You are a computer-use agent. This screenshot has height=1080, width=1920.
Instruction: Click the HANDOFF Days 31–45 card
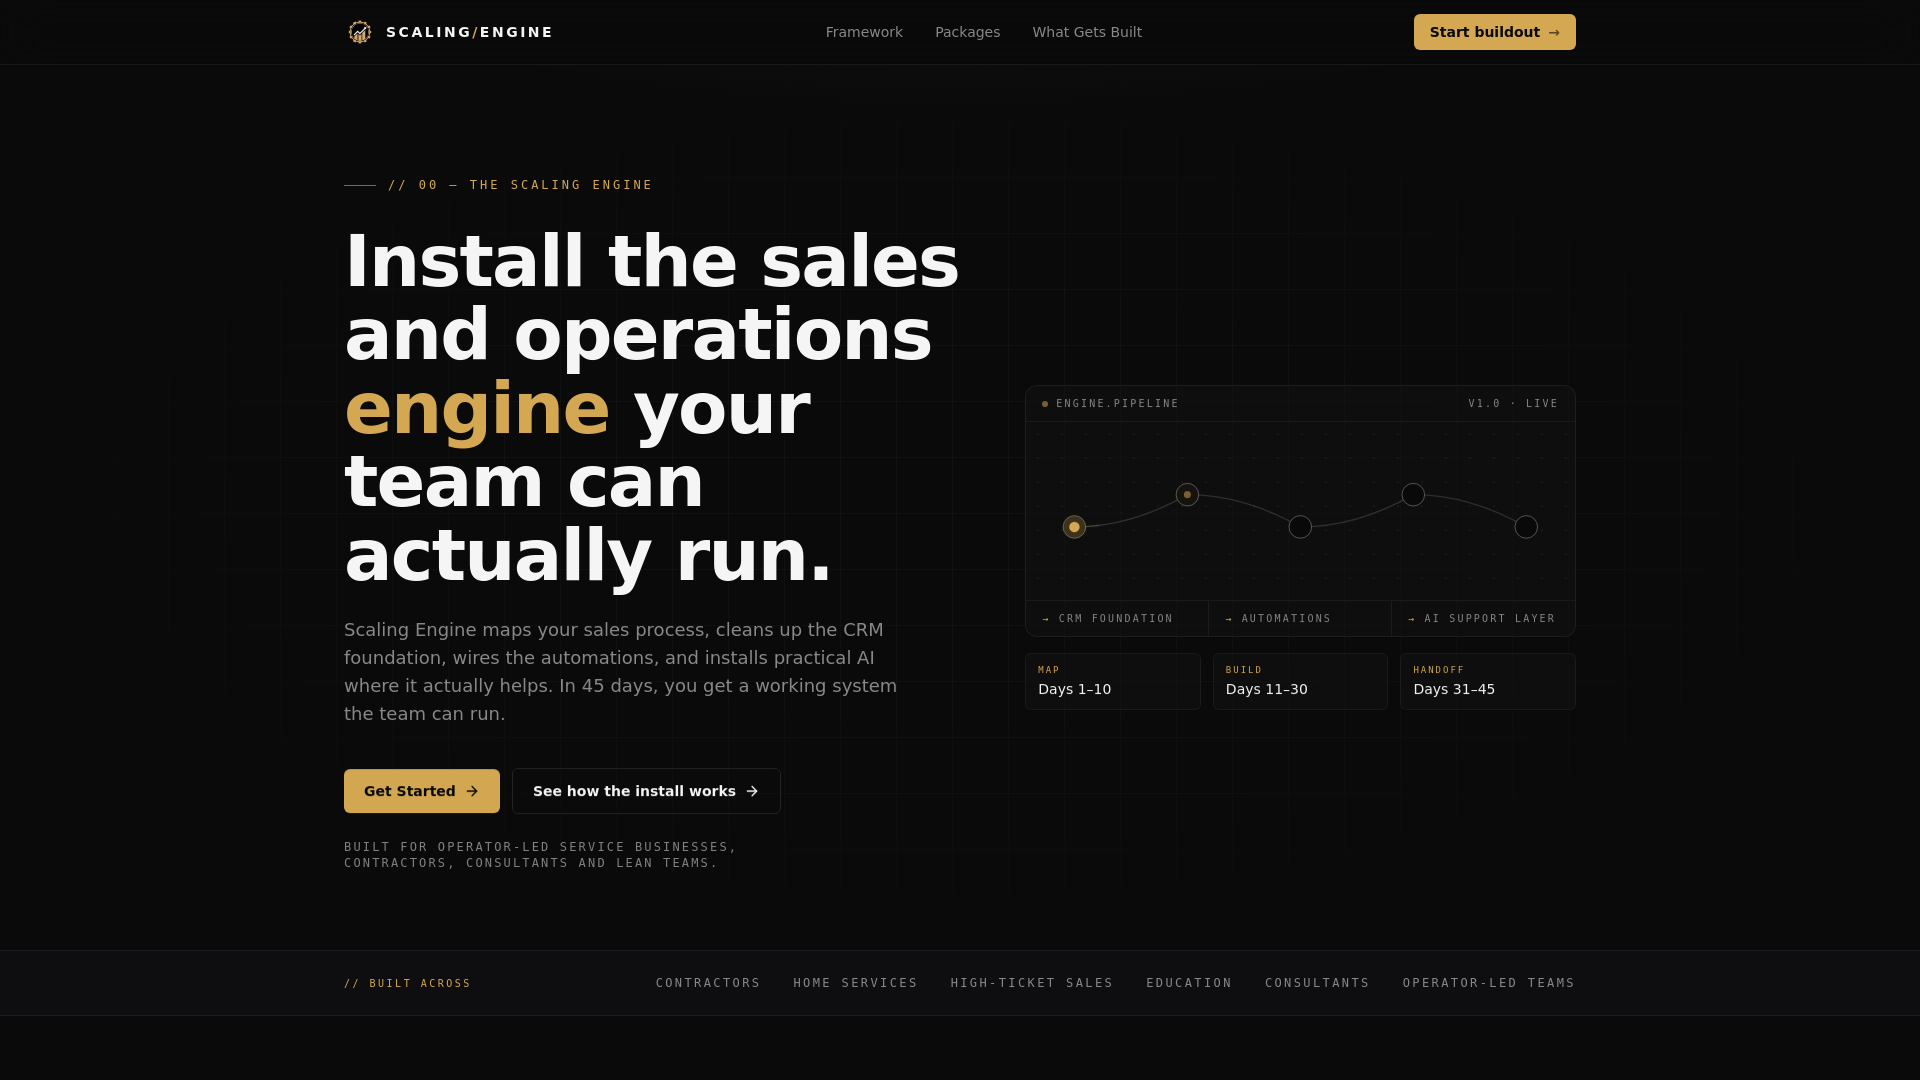pyautogui.click(x=1488, y=682)
